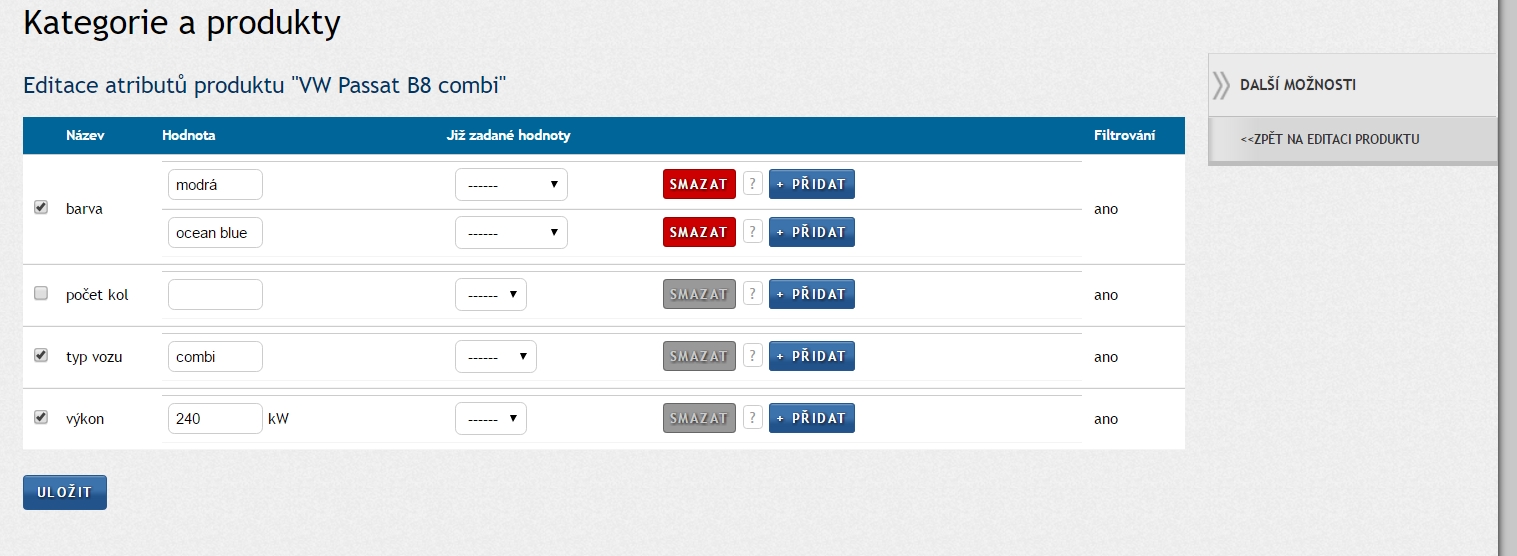Click the chevron icon beside Další možnosti
Image resolution: width=1517 pixels, height=556 pixels.
1221,85
